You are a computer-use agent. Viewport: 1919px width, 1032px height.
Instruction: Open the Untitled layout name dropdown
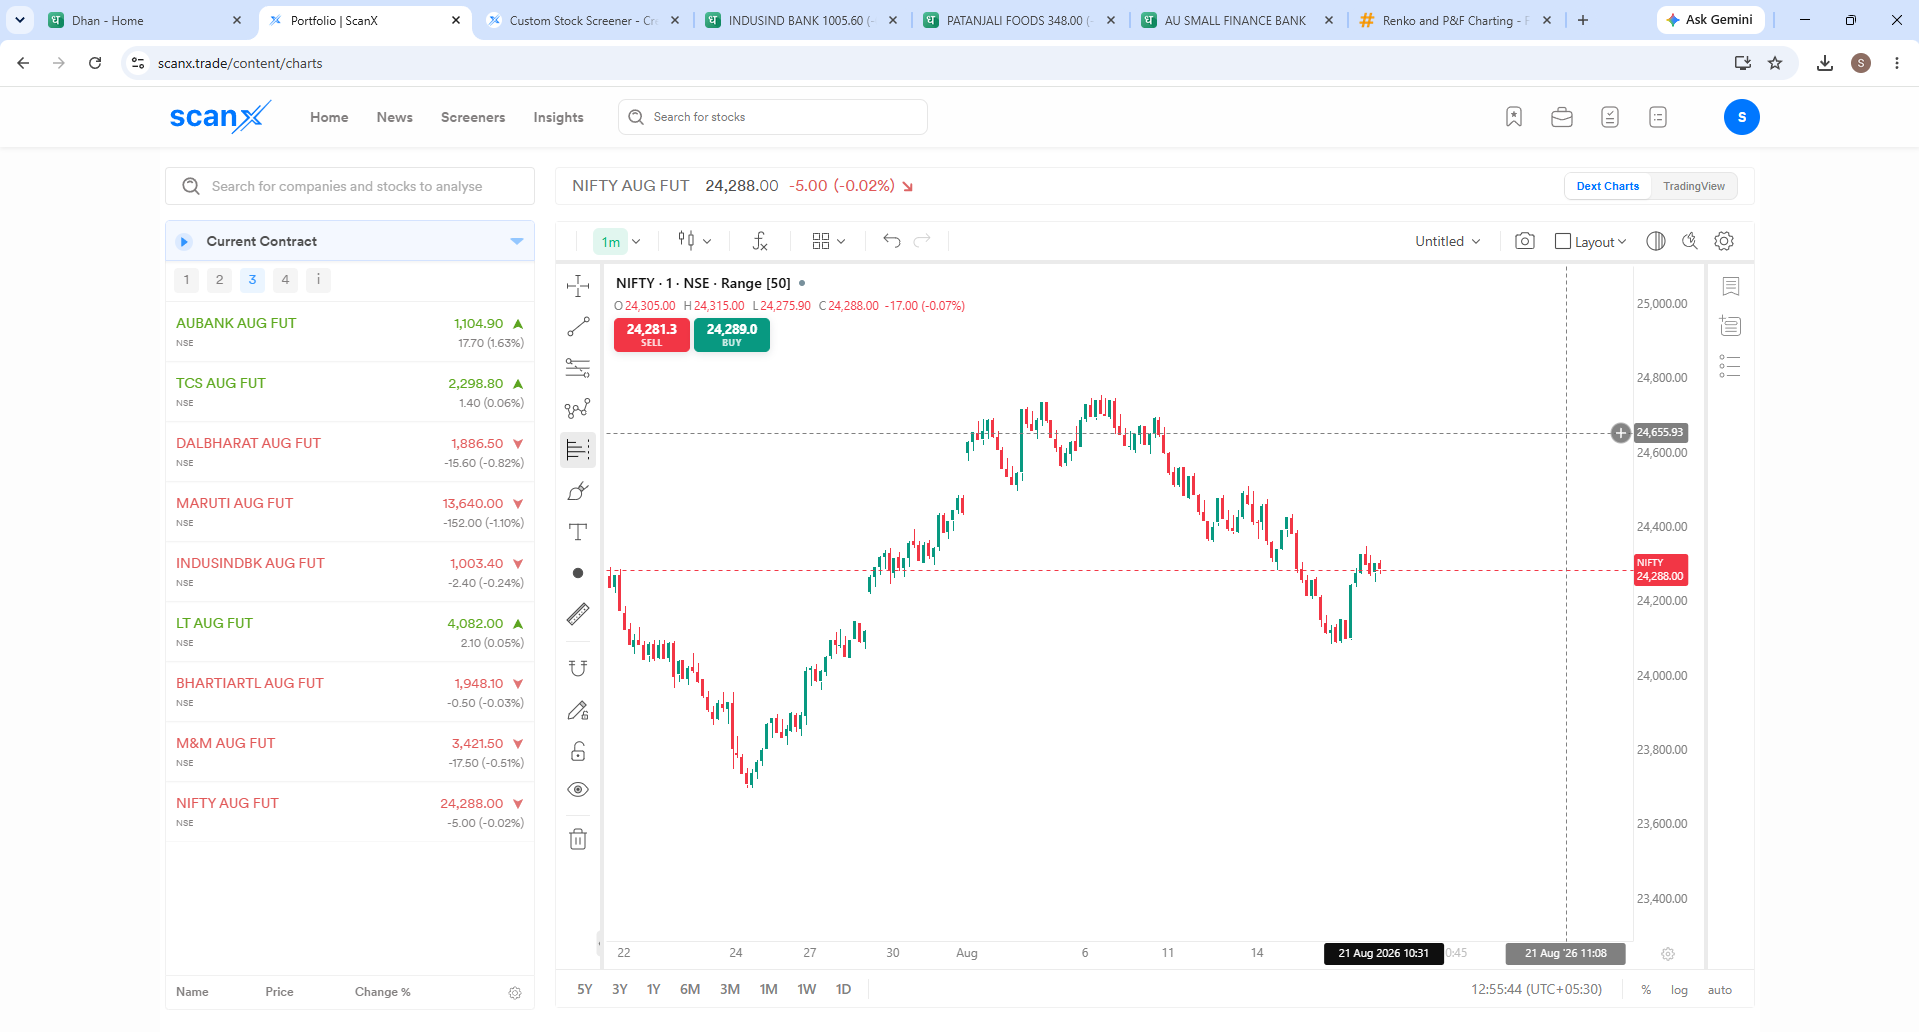coord(1447,241)
